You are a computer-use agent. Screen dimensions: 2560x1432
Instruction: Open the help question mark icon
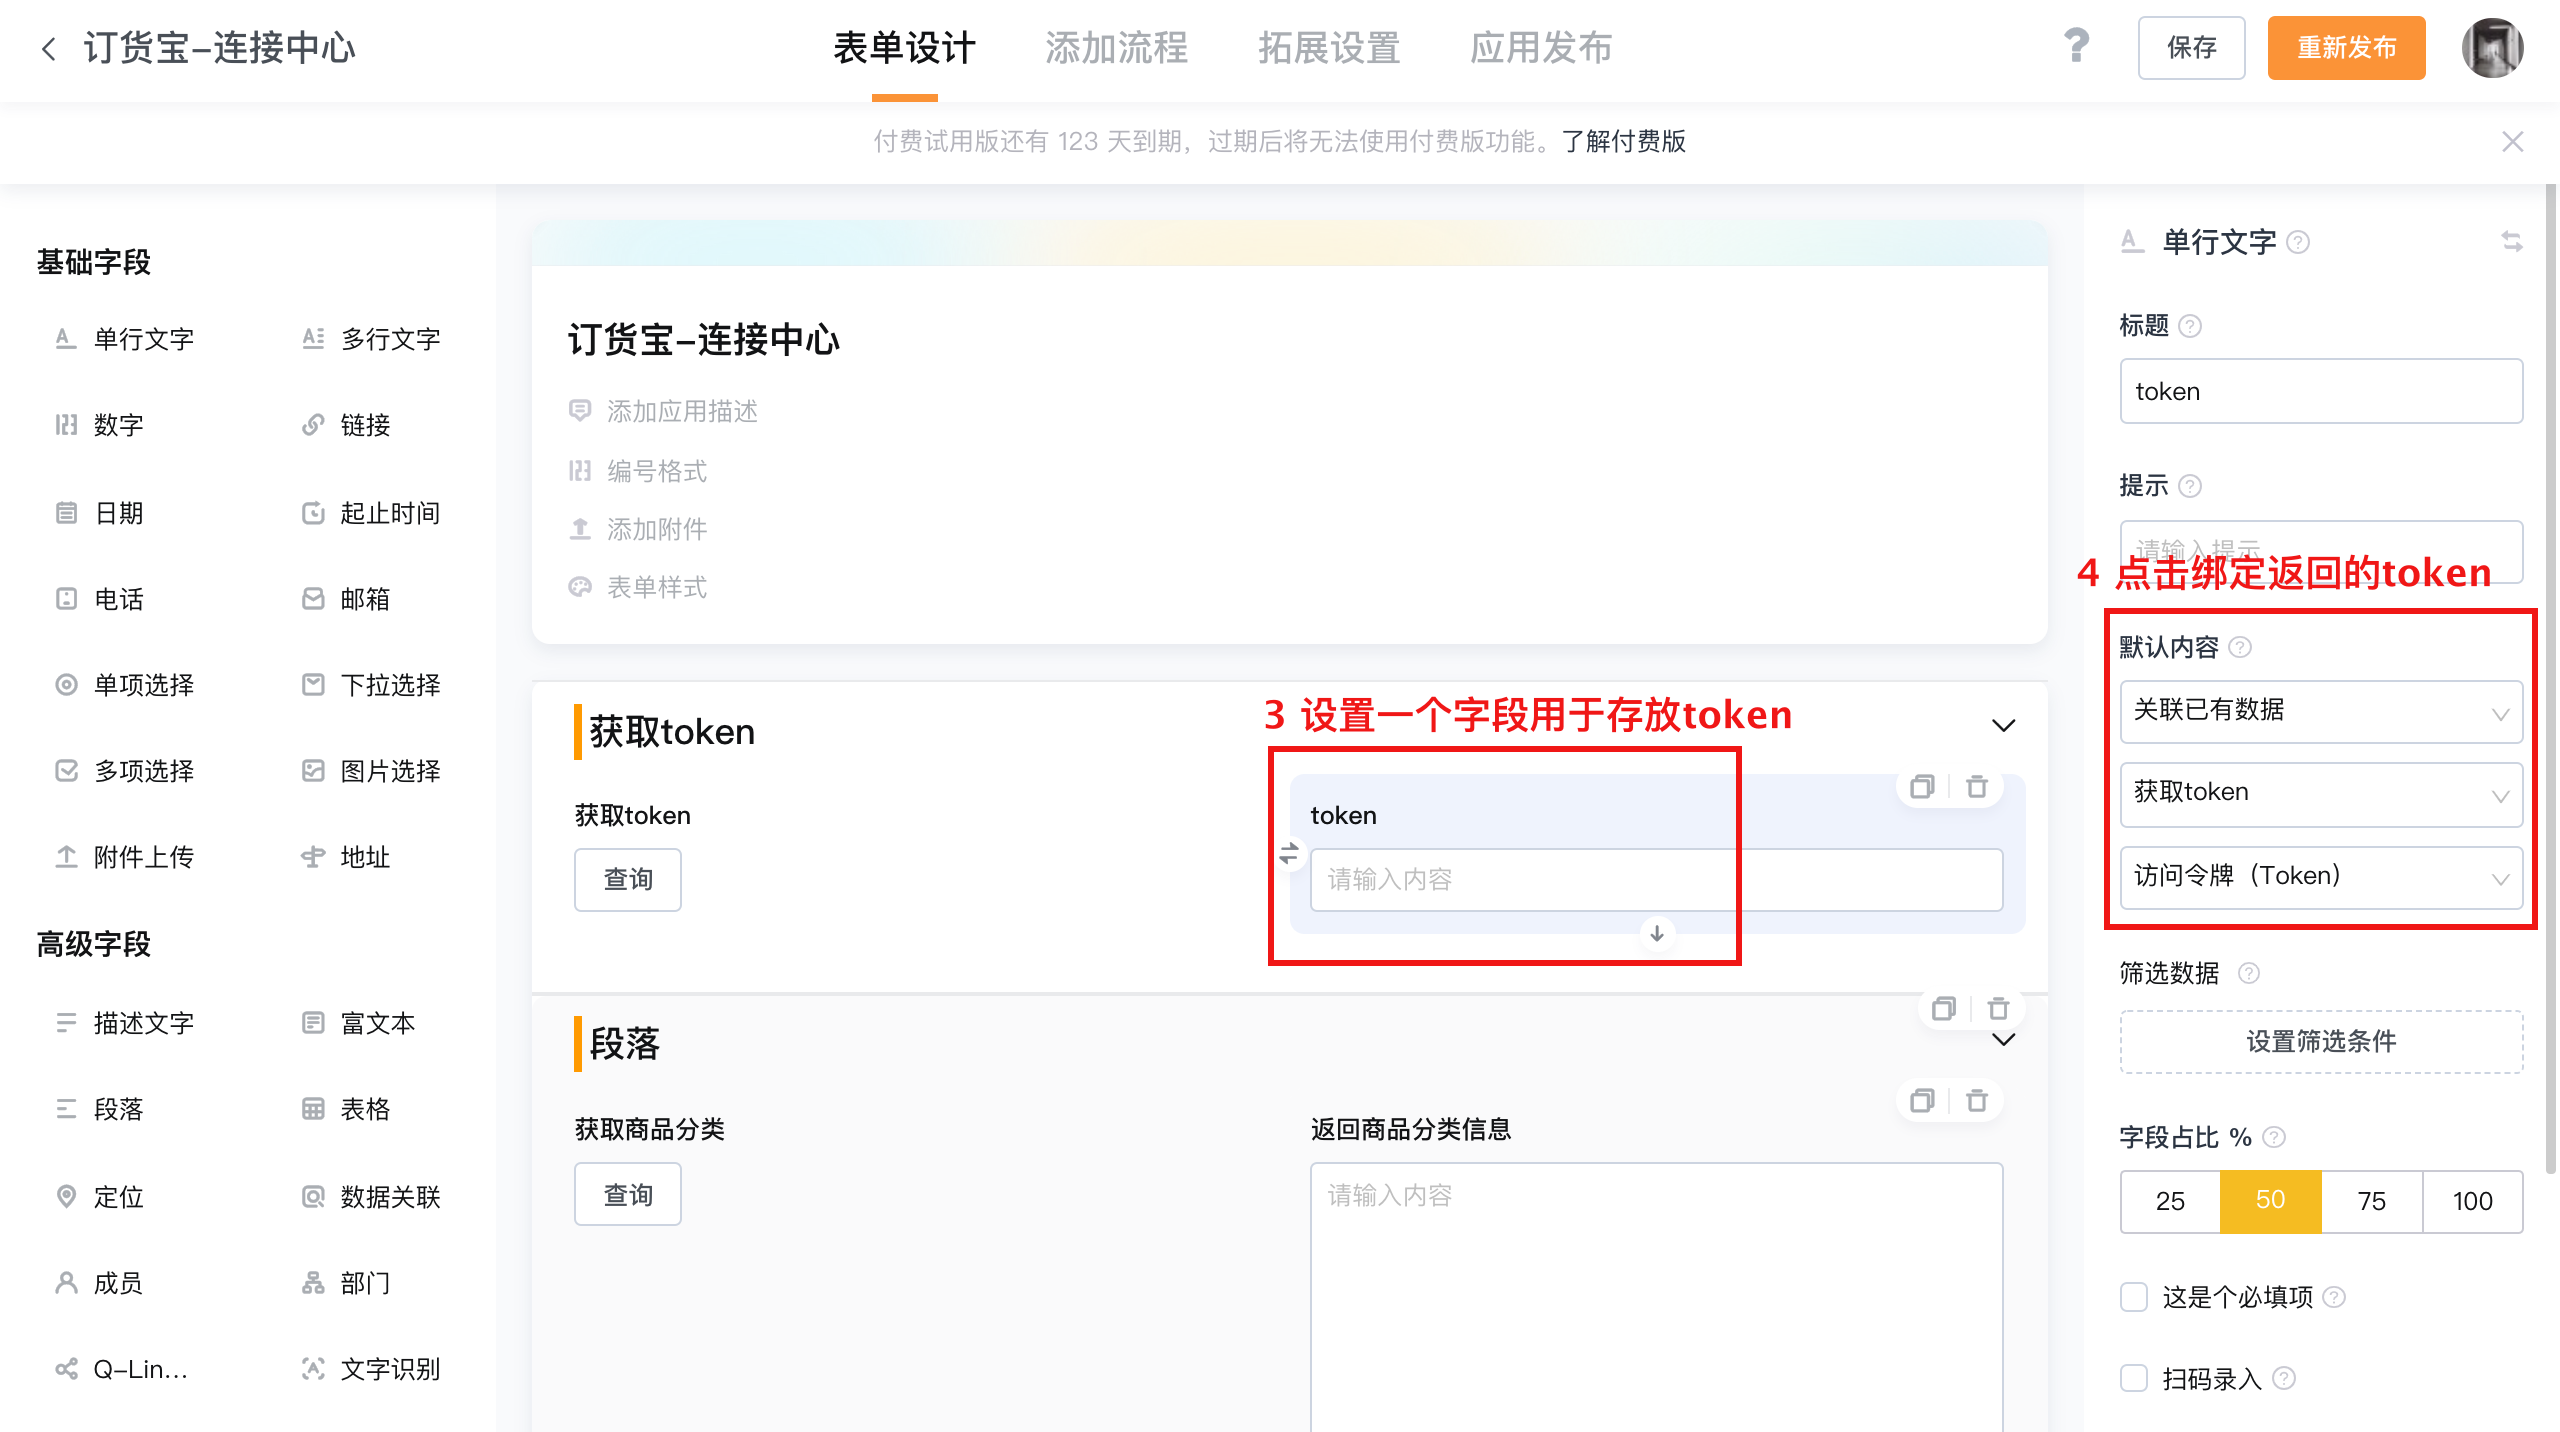pyautogui.click(x=2076, y=46)
